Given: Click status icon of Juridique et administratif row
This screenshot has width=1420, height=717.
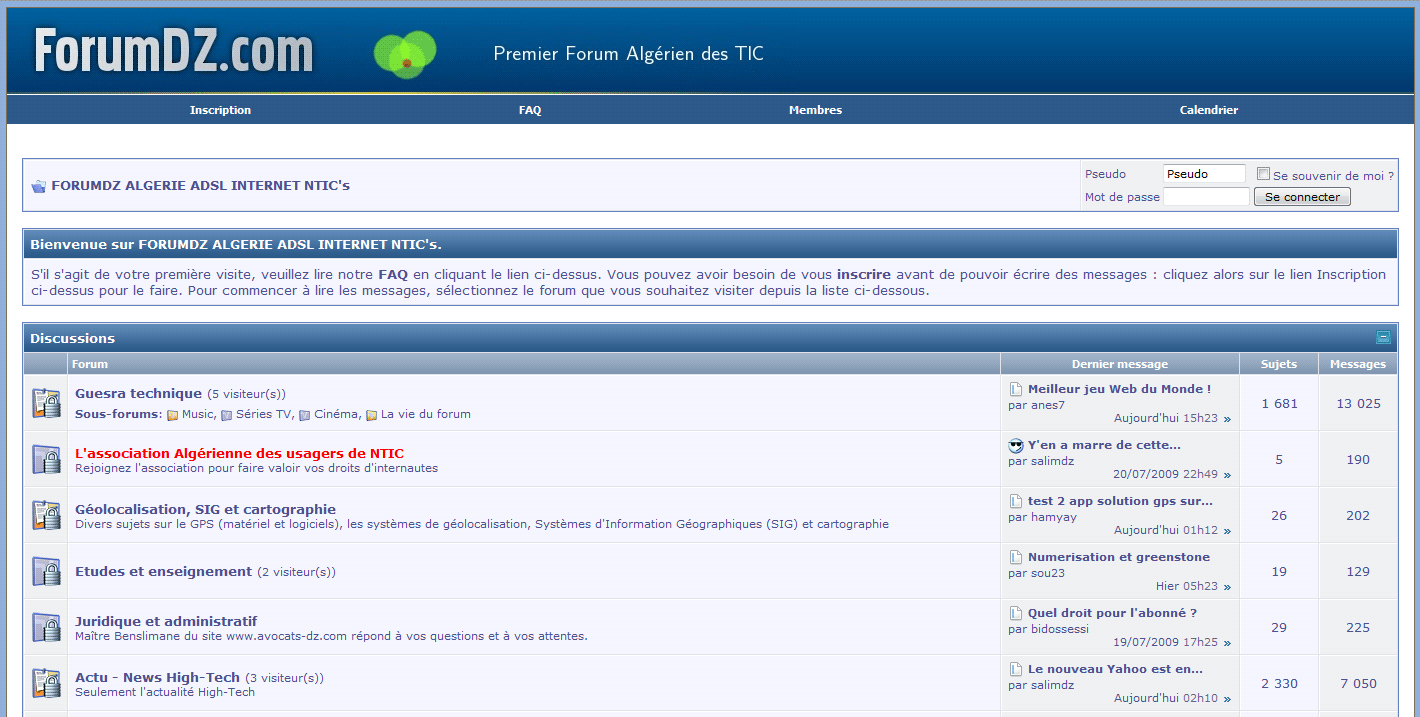Looking at the screenshot, I should coord(46,627).
